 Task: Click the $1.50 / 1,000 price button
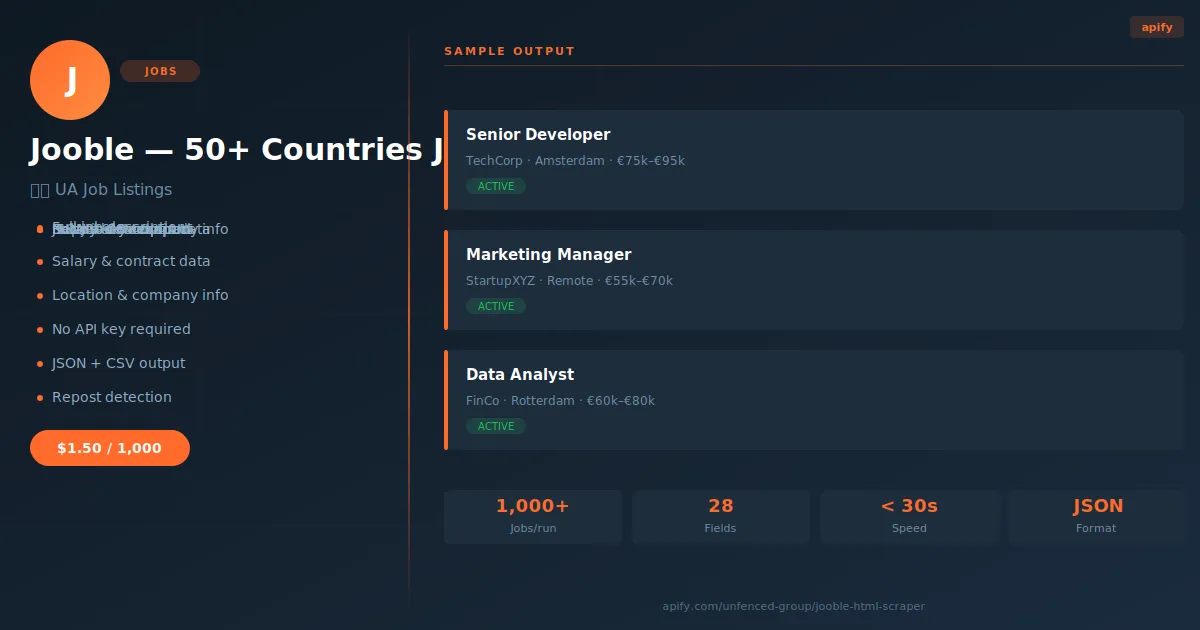(x=110, y=448)
